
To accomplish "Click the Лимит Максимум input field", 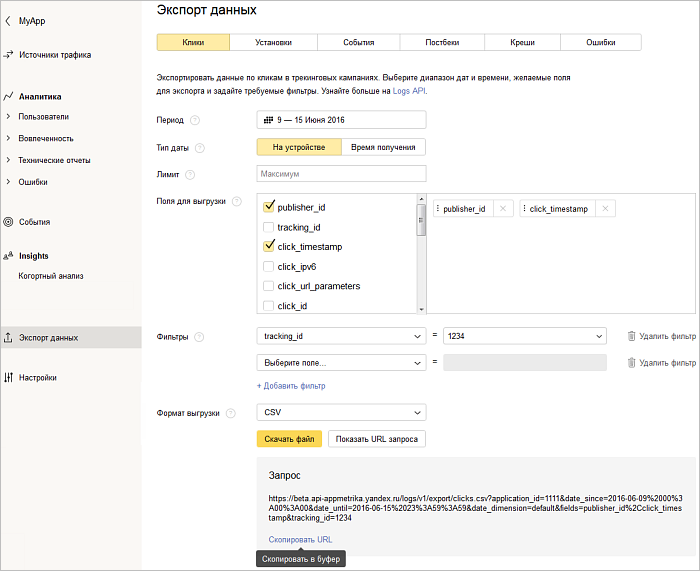I will click(341, 174).
